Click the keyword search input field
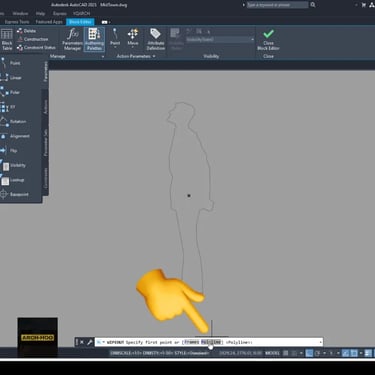Screen dimensions: 375x375 [277, 5]
